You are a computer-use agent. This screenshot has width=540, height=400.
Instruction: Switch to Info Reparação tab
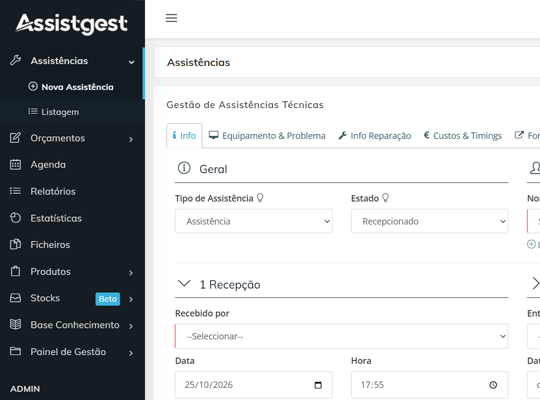[375, 135]
